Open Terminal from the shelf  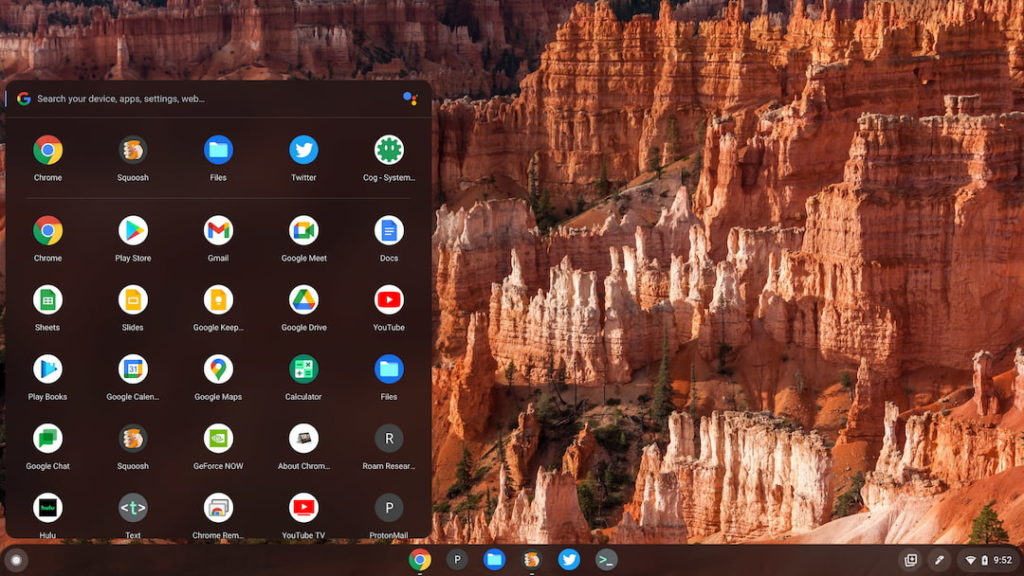pos(606,560)
